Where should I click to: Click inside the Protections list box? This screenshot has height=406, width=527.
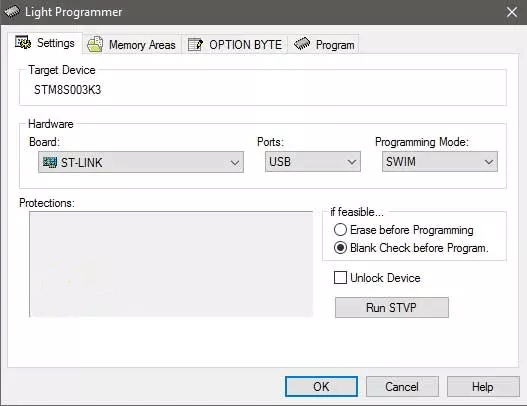coord(171,264)
